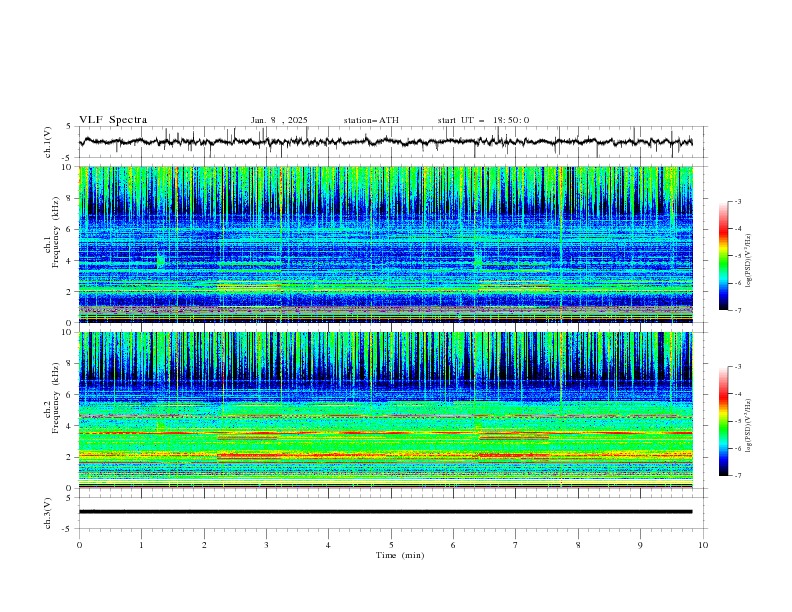Viewport: 792px width, 612px height.
Task: Click the ch.2 spectrogram color scale bar
Action: [x=723, y=421]
